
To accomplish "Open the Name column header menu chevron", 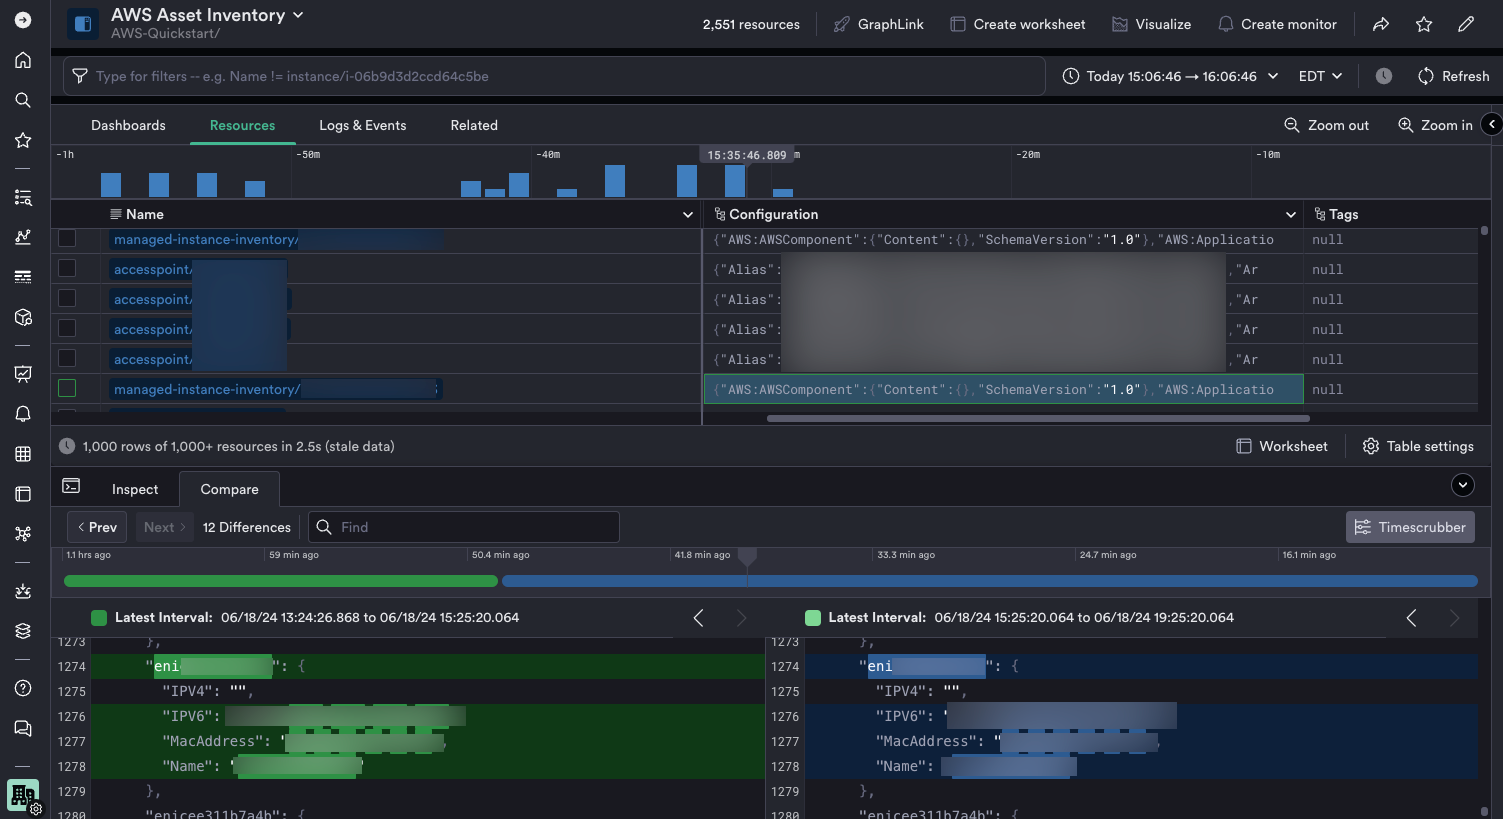I will click(x=688, y=214).
